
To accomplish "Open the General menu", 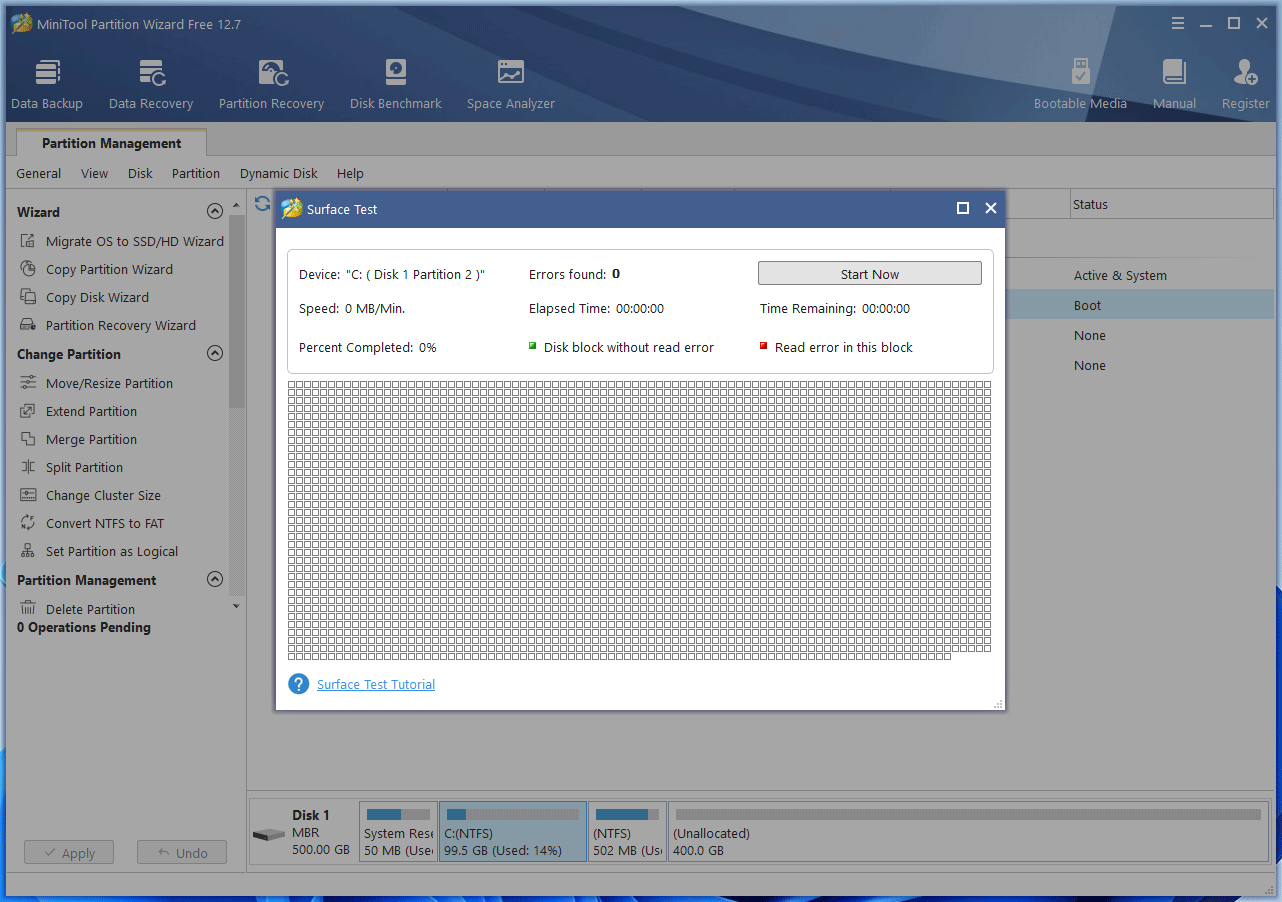I will point(39,173).
